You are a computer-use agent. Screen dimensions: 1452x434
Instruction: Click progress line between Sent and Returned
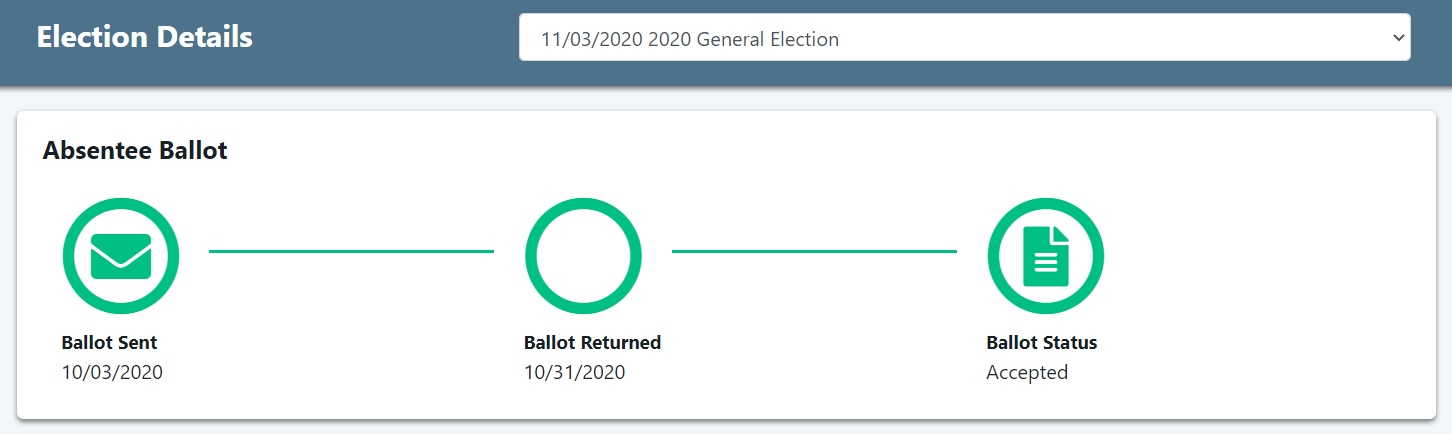(351, 251)
